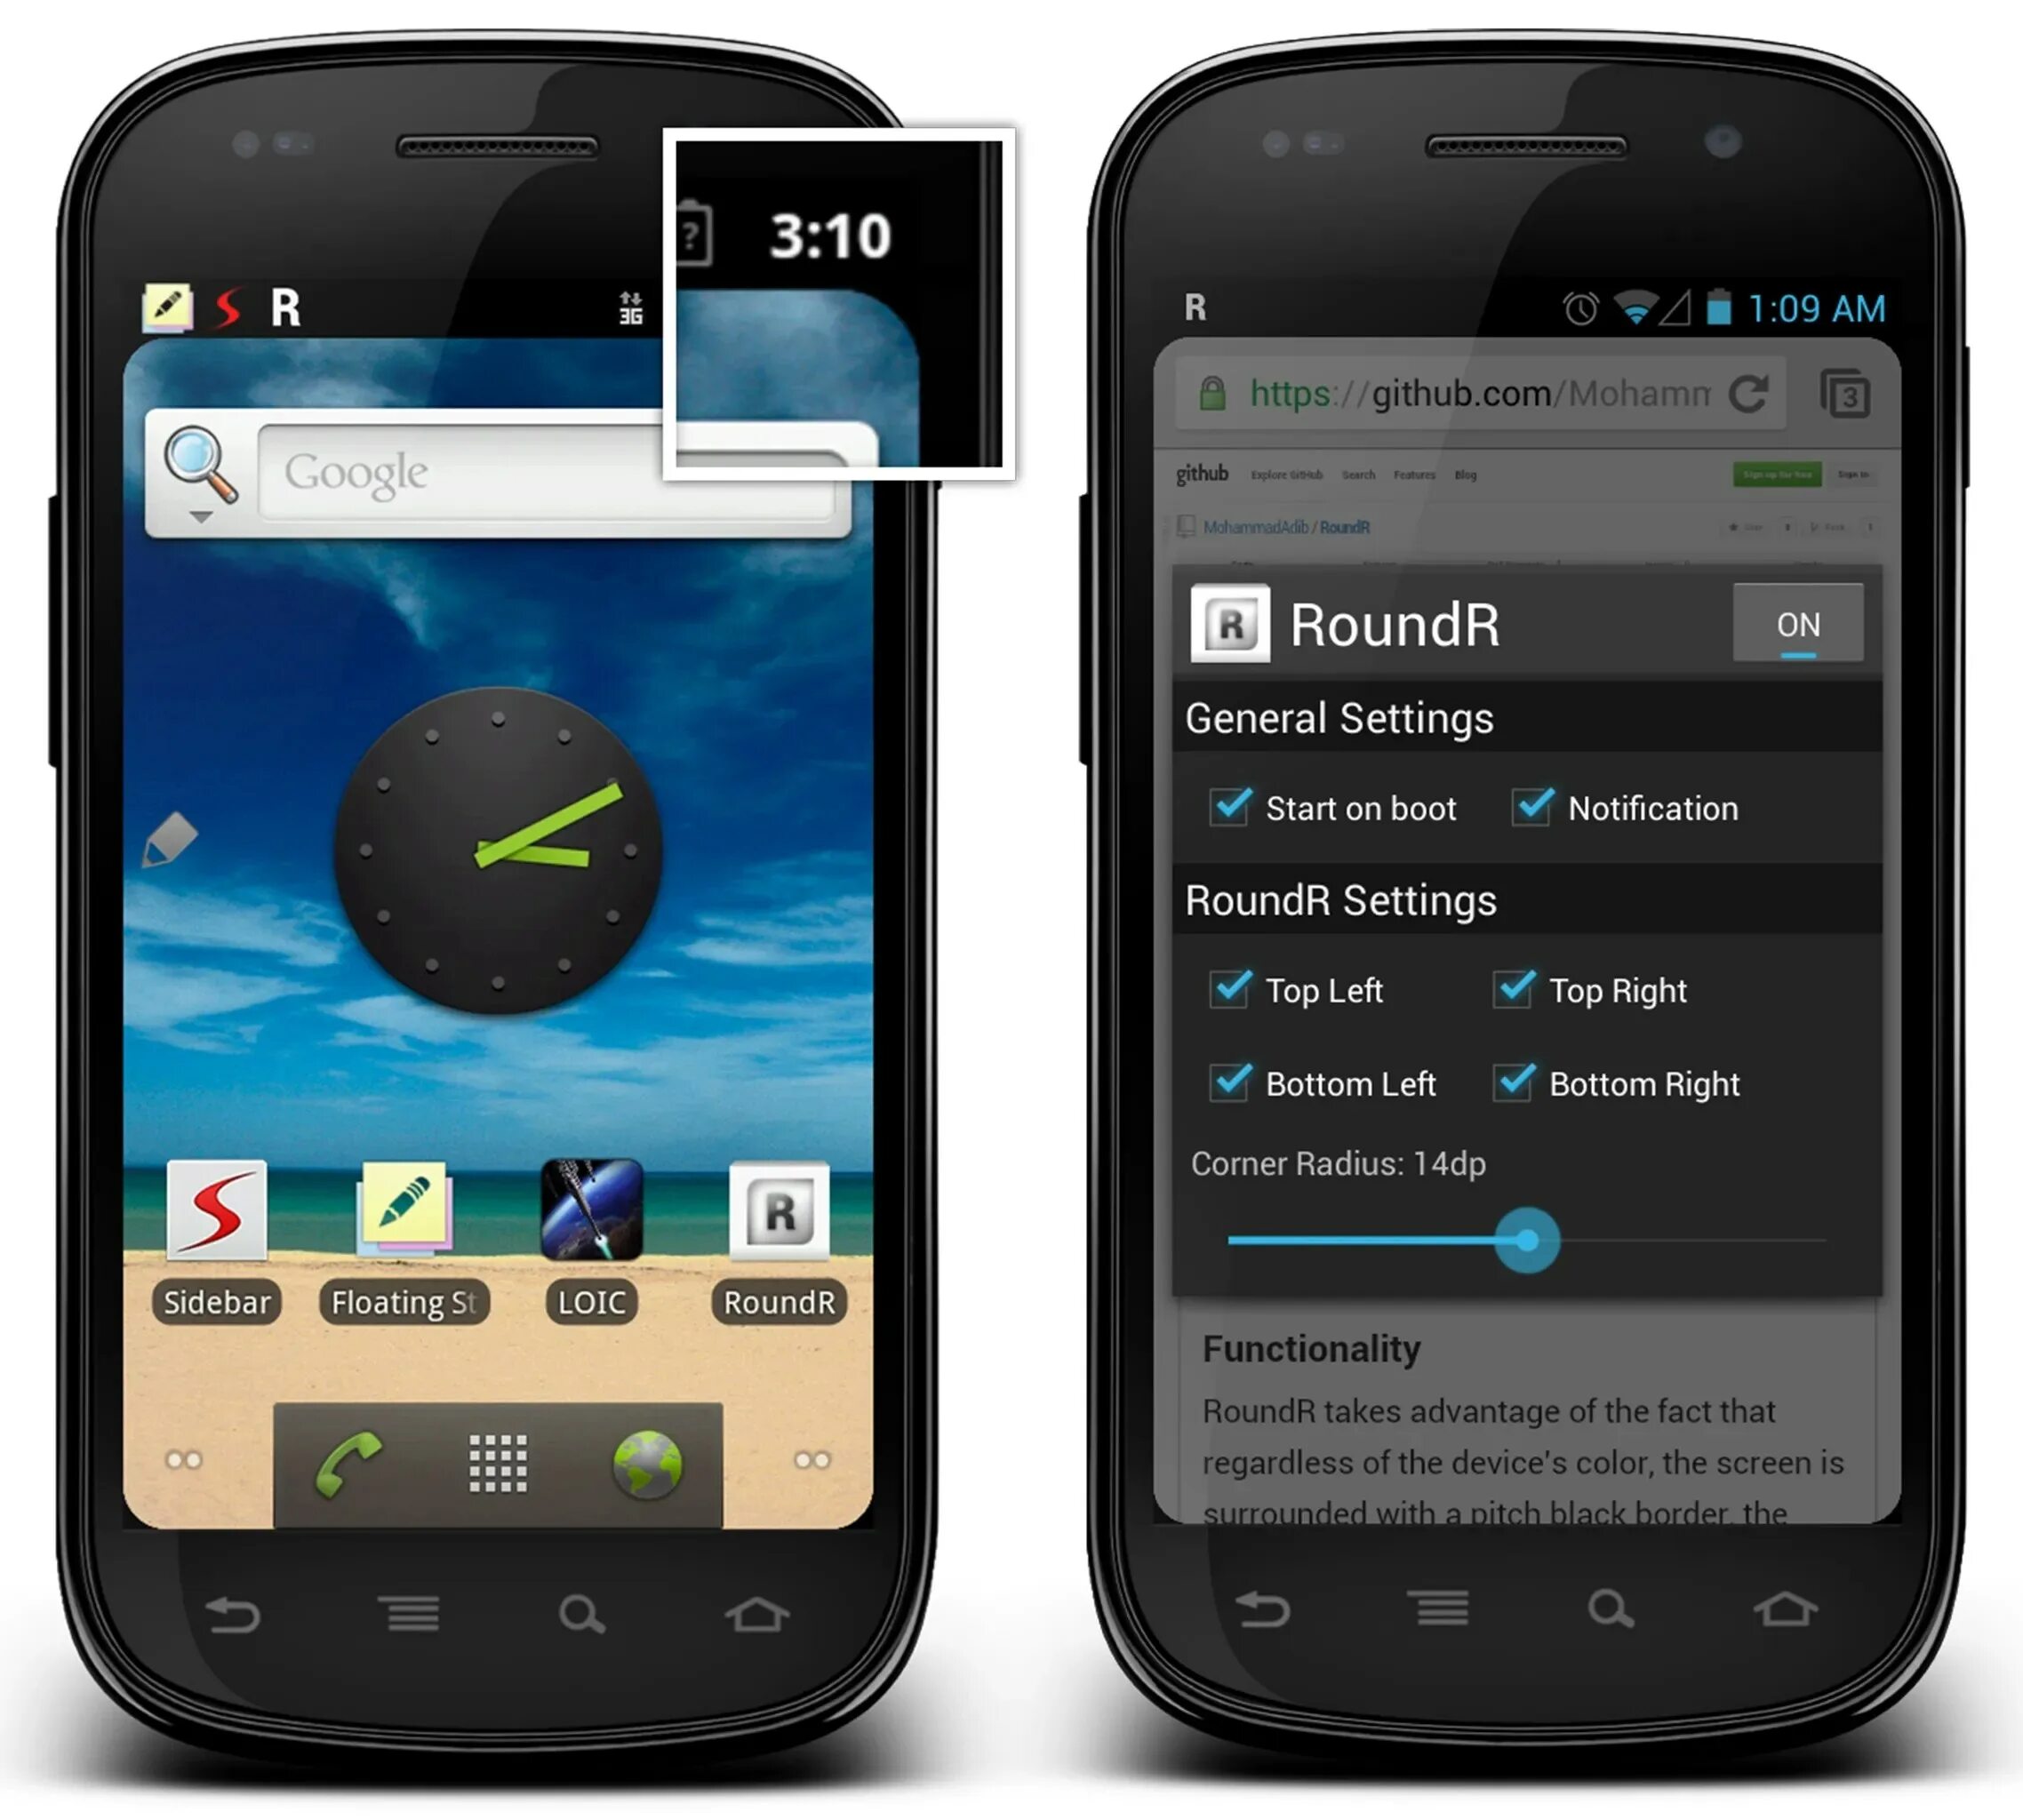Viewport: 2023px width, 1820px height.
Task: Toggle RoundR ON switch
Action: 1798,626
